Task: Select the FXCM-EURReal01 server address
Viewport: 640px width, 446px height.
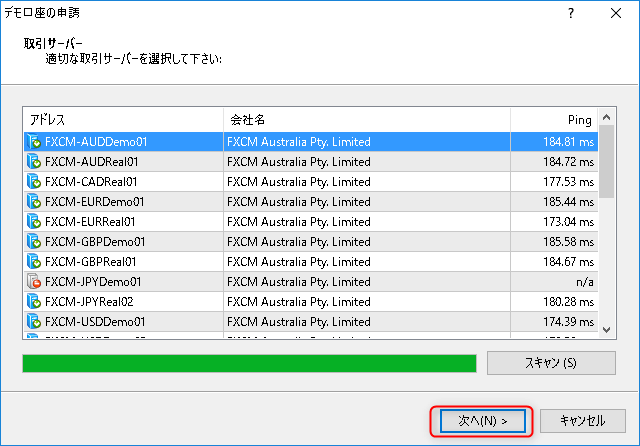Action: [x=90, y=222]
